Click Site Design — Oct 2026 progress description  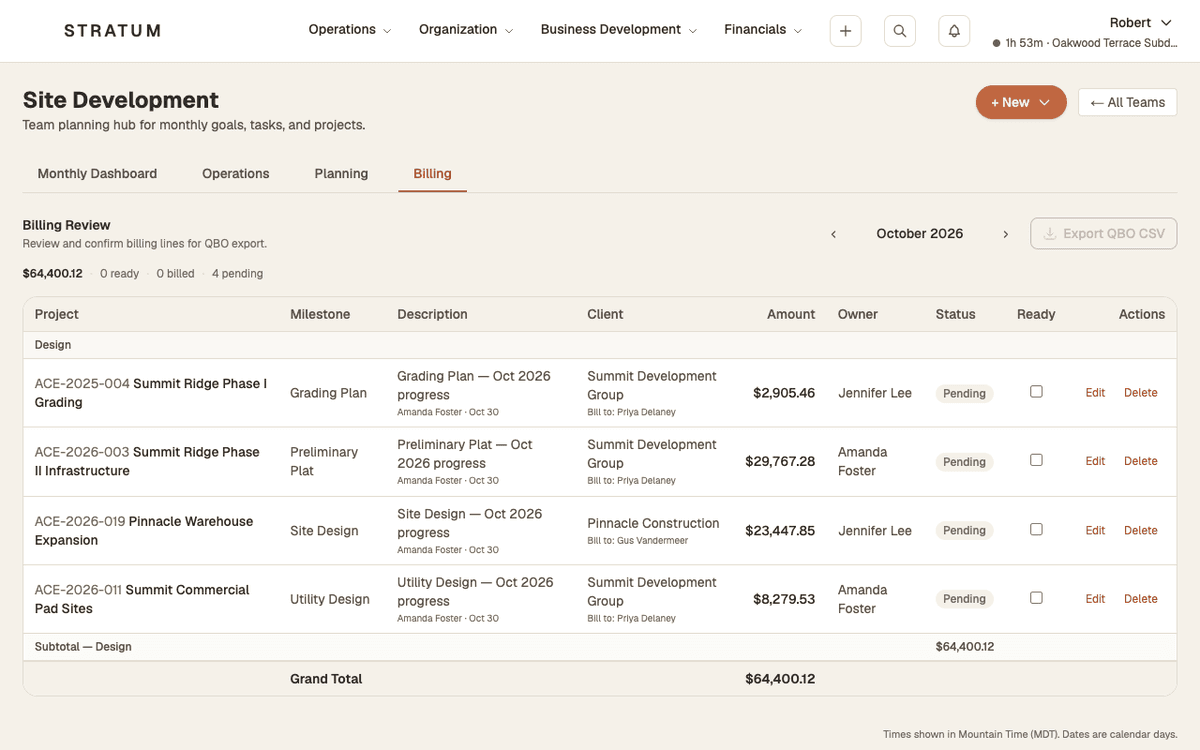[469, 523]
